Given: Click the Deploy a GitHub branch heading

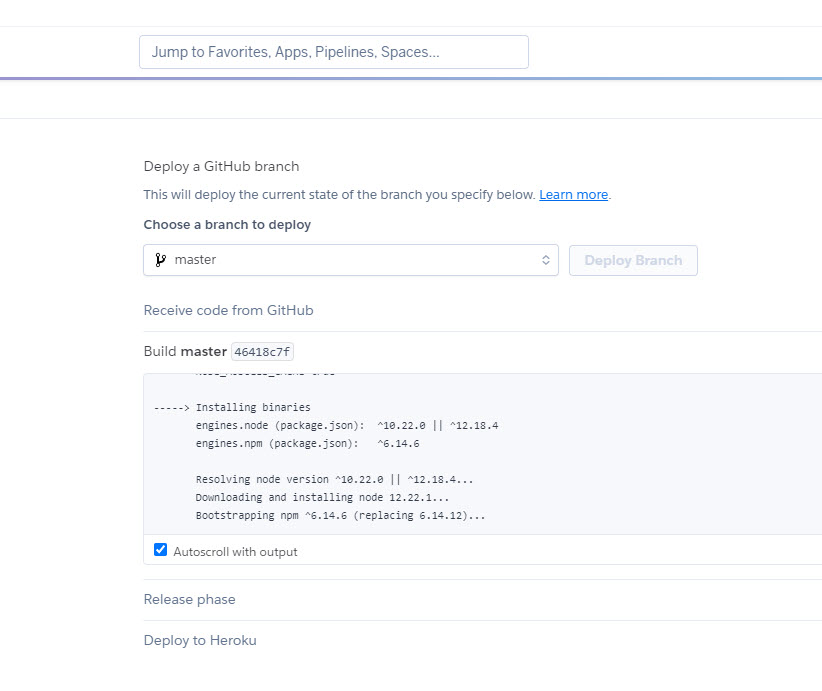Looking at the screenshot, I should click(221, 167).
